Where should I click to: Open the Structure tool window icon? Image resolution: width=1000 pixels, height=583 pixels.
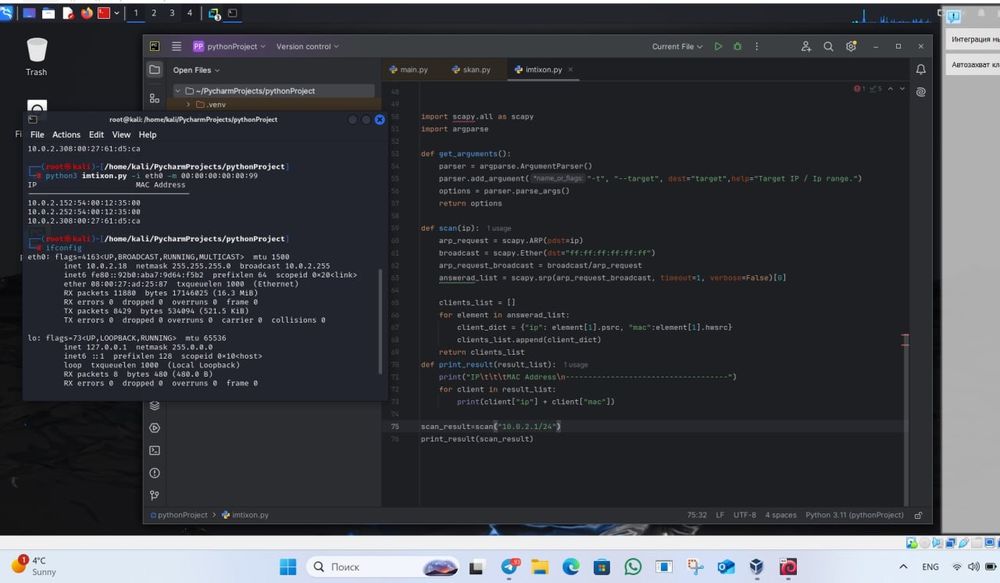[154, 98]
